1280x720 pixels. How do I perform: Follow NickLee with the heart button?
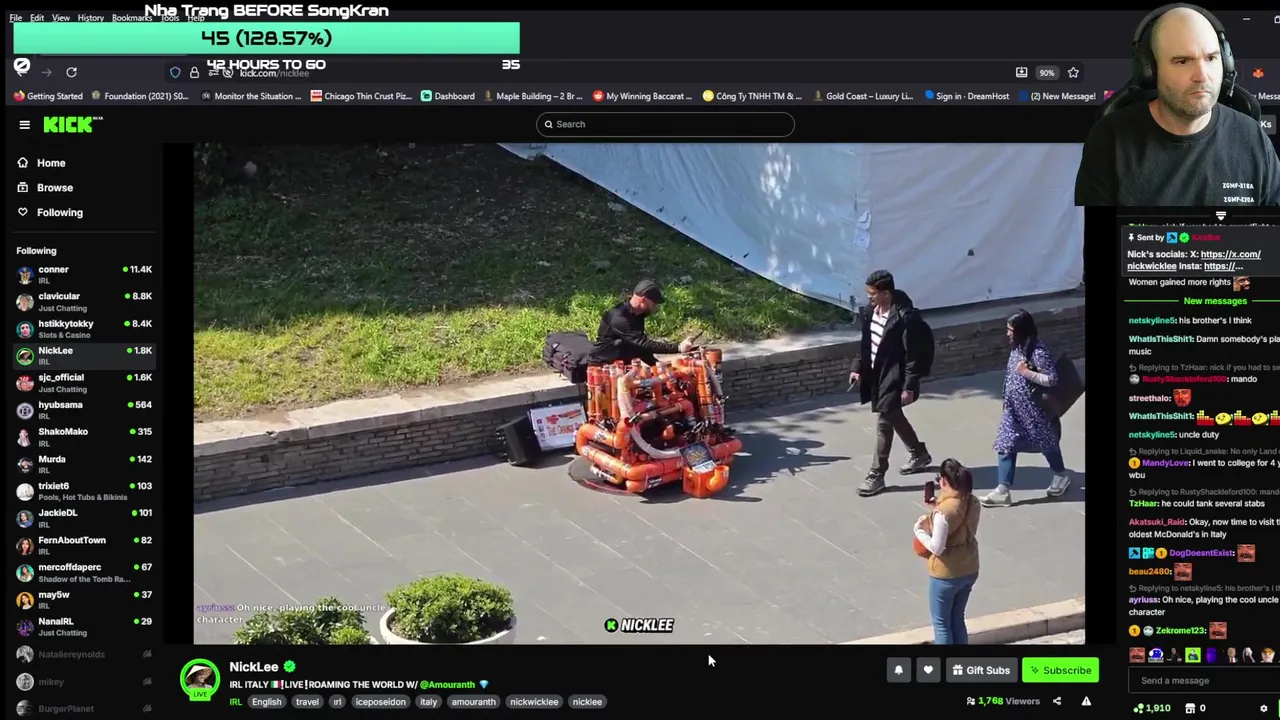coord(928,670)
